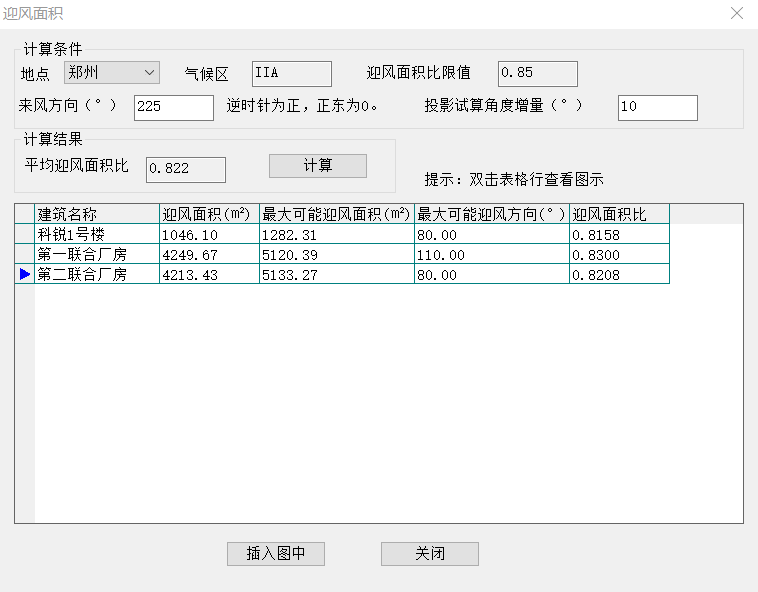Click the 最大可能迎风面积(m²) column header
Screen dimensions: 758x592
click(x=336, y=214)
